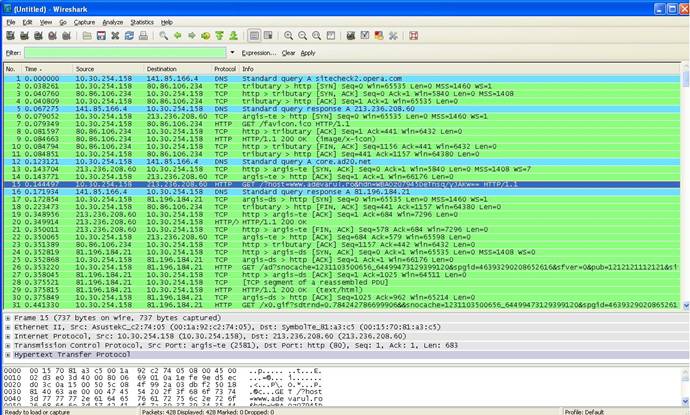This screenshot has height=415, width=690.
Task: Open the capture interfaces list icon
Action: (x=10, y=36)
